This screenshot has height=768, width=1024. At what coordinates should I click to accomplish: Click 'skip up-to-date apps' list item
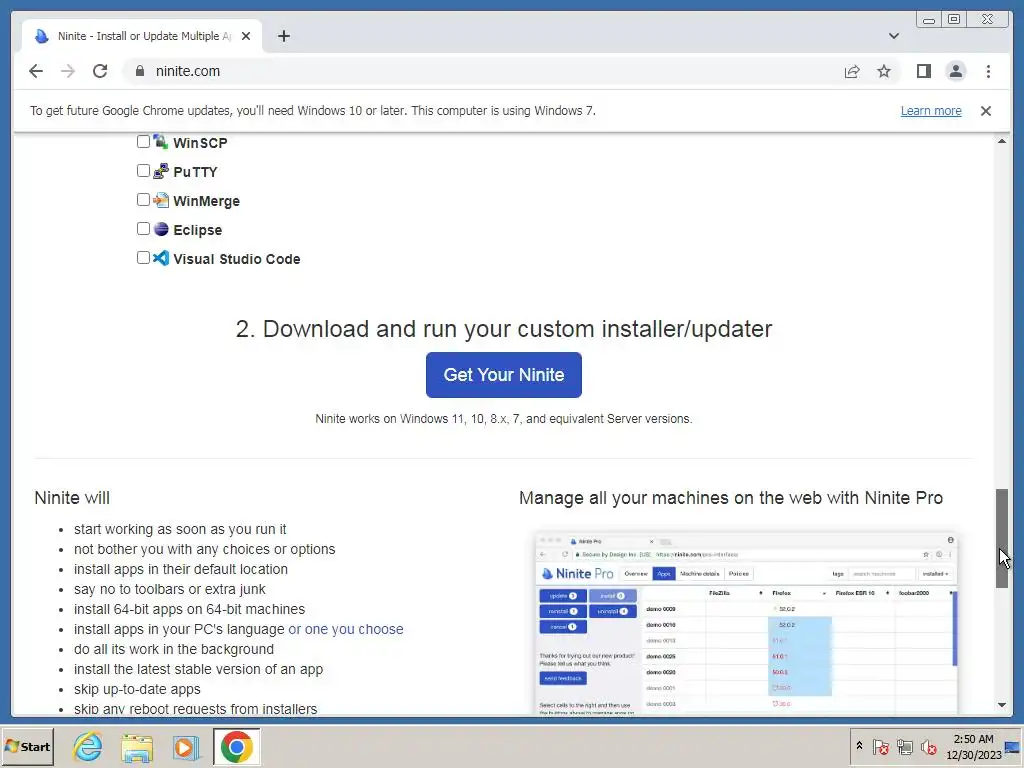point(137,689)
